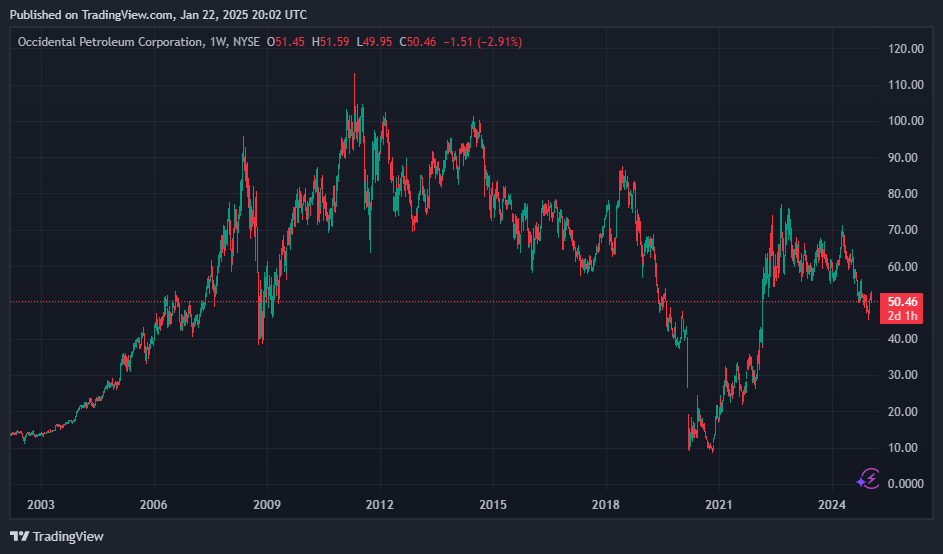Click the 2006 time axis label
943x554 pixels.
click(154, 504)
